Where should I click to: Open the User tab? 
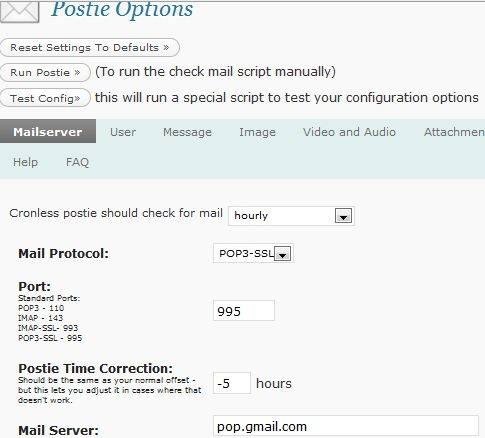tap(123, 132)
